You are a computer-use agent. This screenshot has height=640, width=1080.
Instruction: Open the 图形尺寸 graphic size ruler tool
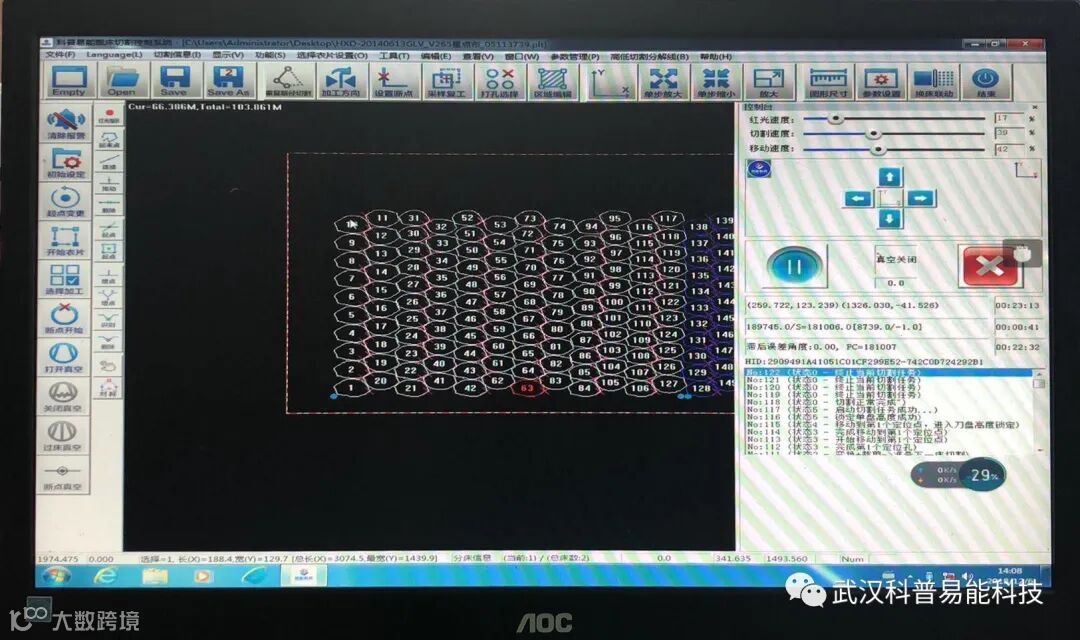[828, 81]
